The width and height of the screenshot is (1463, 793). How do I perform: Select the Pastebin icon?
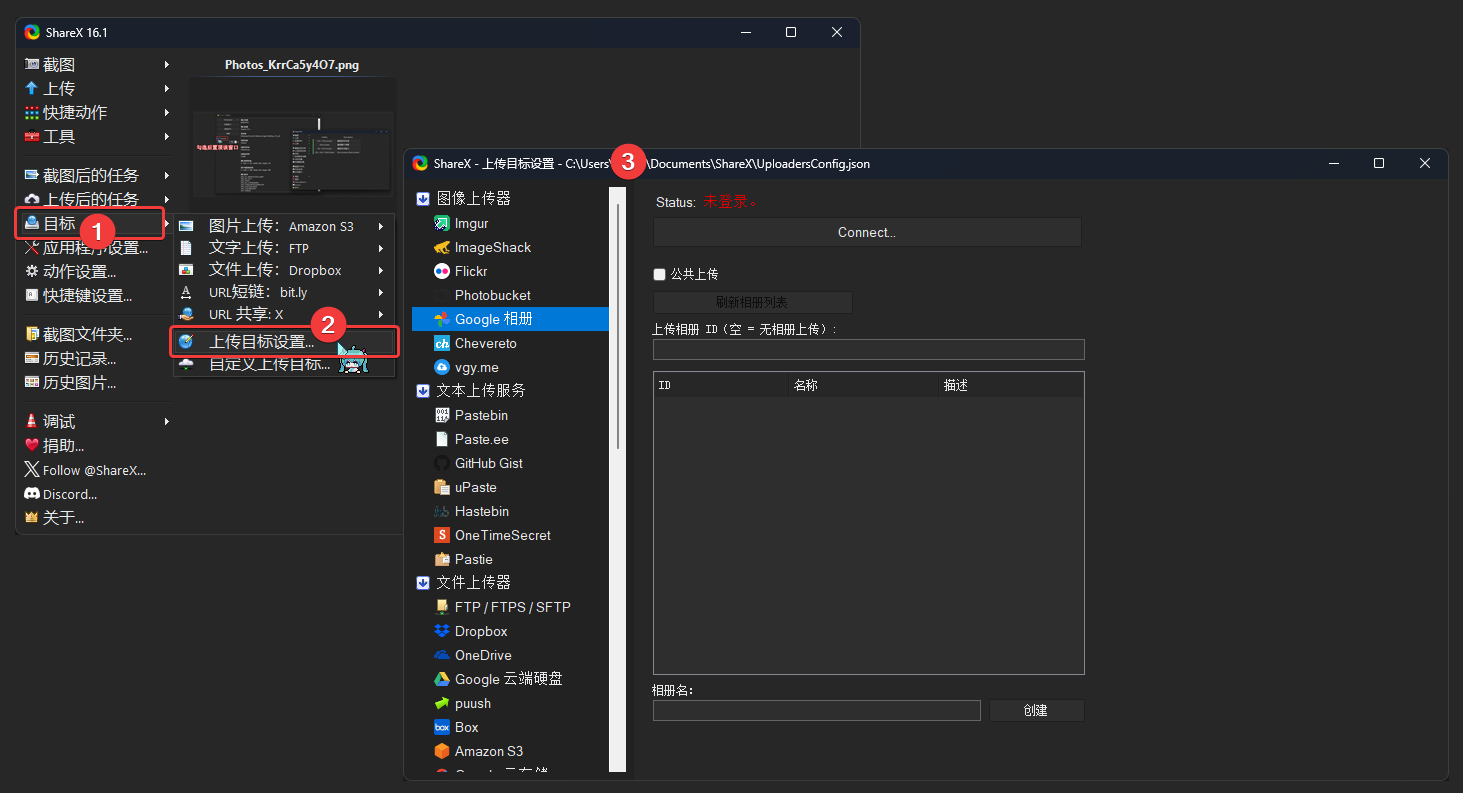442,415
